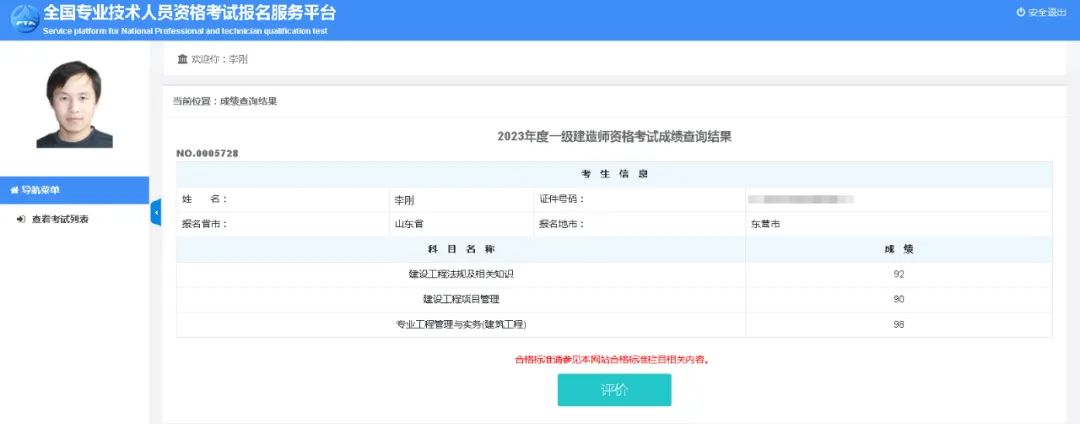1080x424 pixels.
Task: Click the 成绩 column header
Action: point(898,249)
